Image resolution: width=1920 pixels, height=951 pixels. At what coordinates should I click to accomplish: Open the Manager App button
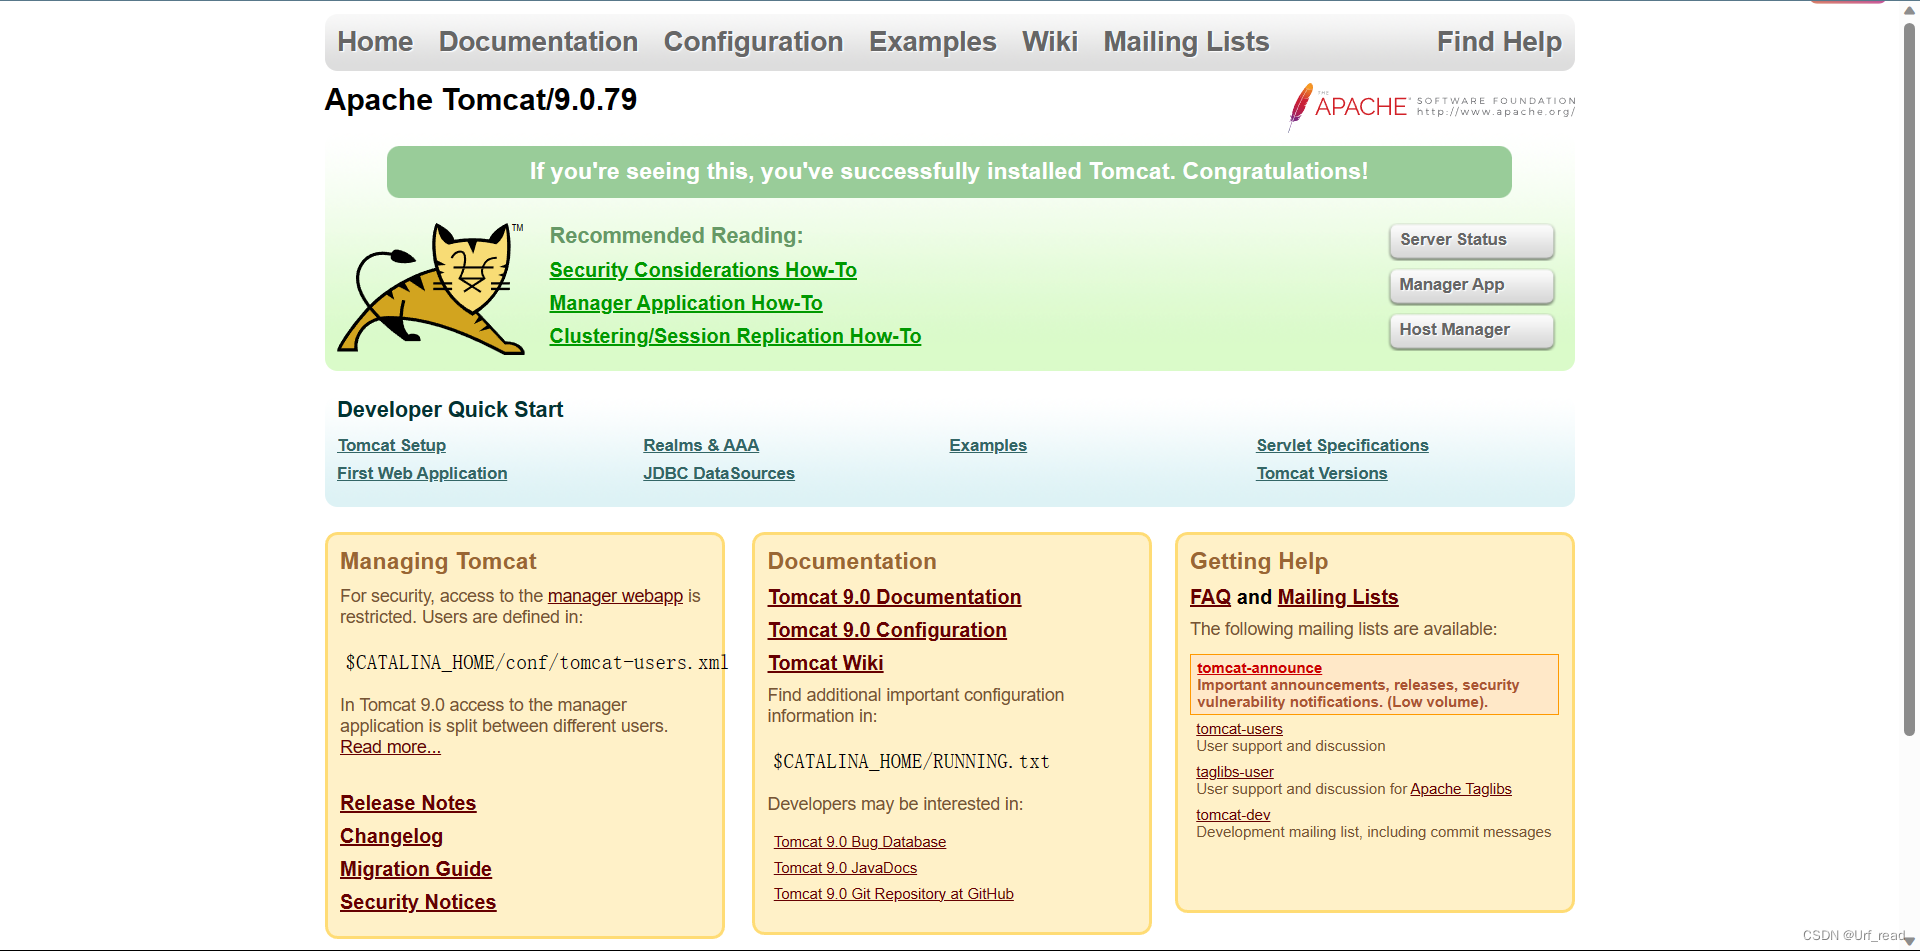tap(1471, 285)
